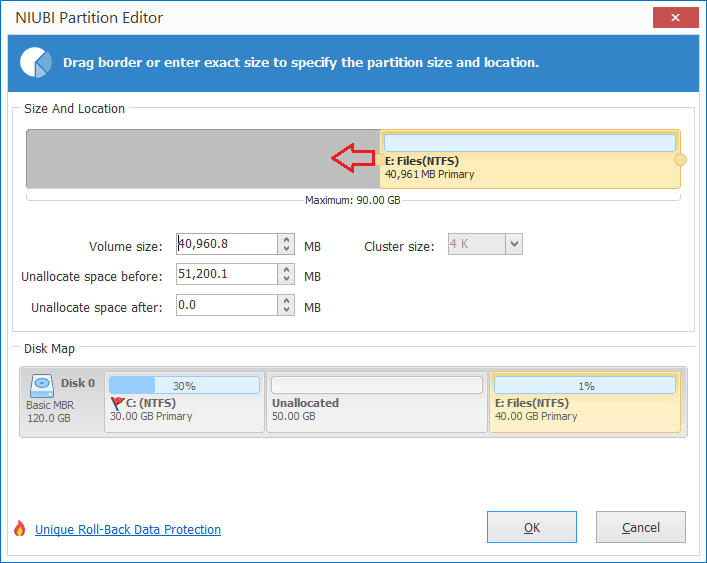Click the Unallocate space after field

point(227,305)
